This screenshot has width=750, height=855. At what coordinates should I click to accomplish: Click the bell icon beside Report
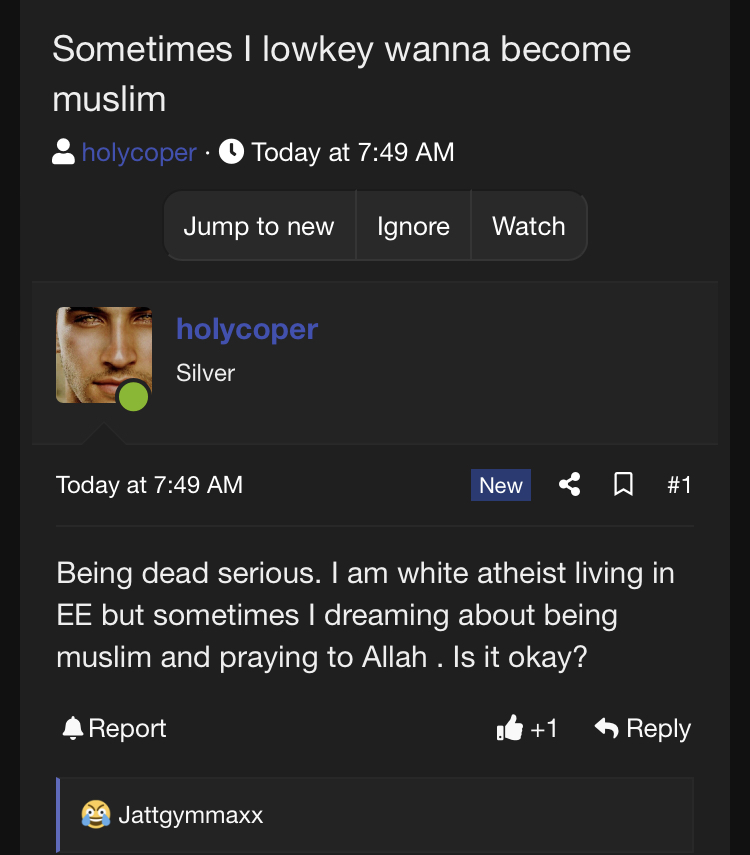pos(73,729)
